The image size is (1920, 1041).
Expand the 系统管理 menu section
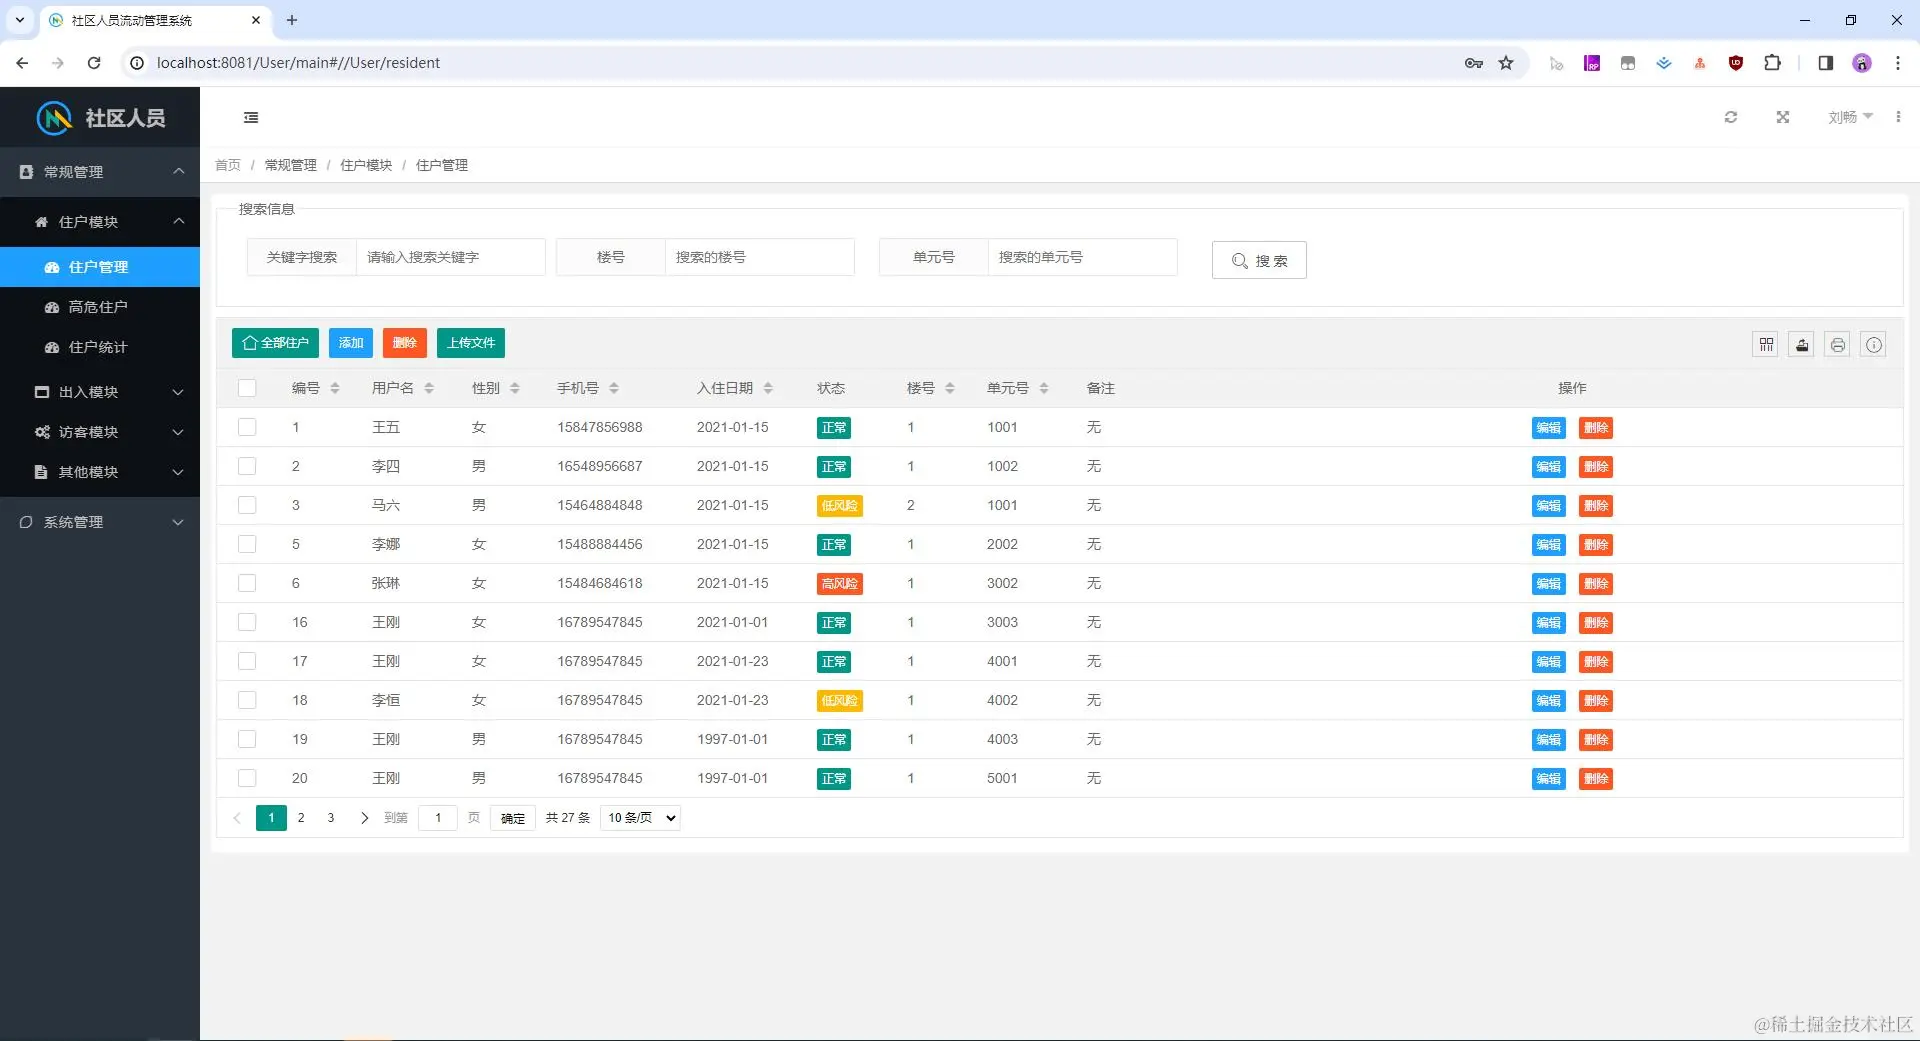point(100,522)
